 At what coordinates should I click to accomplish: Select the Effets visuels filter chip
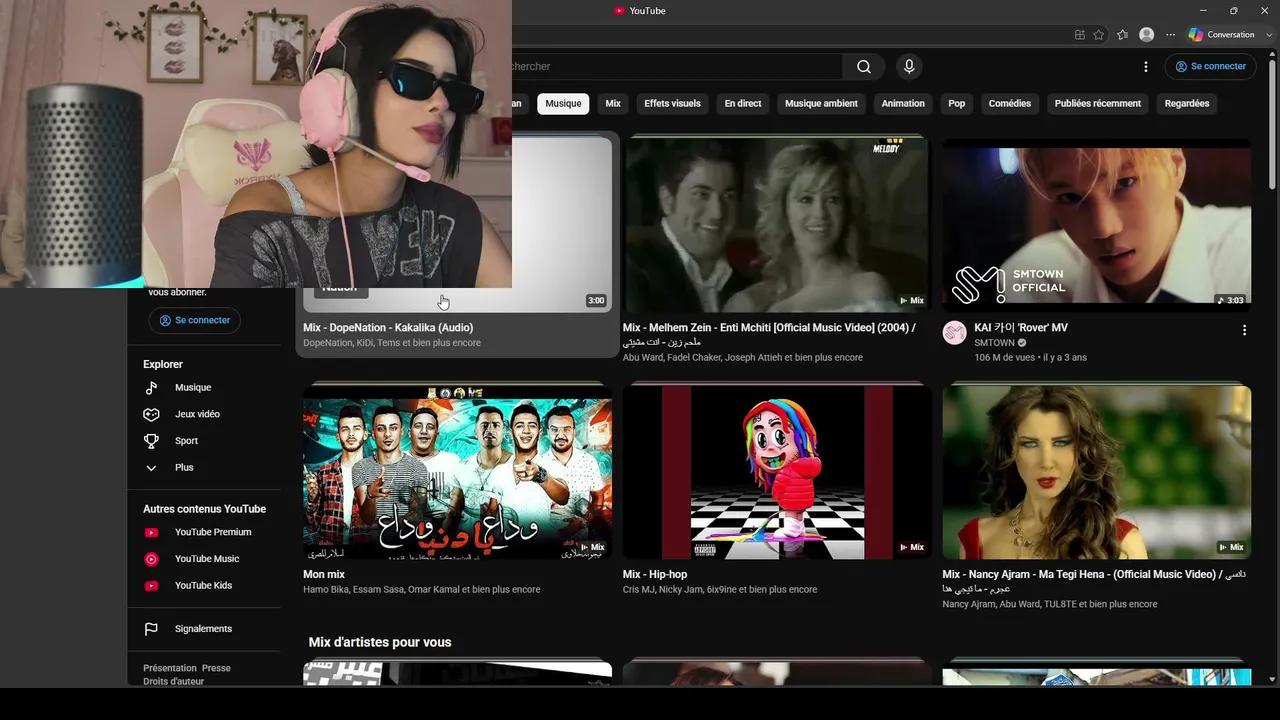point(673,104)
